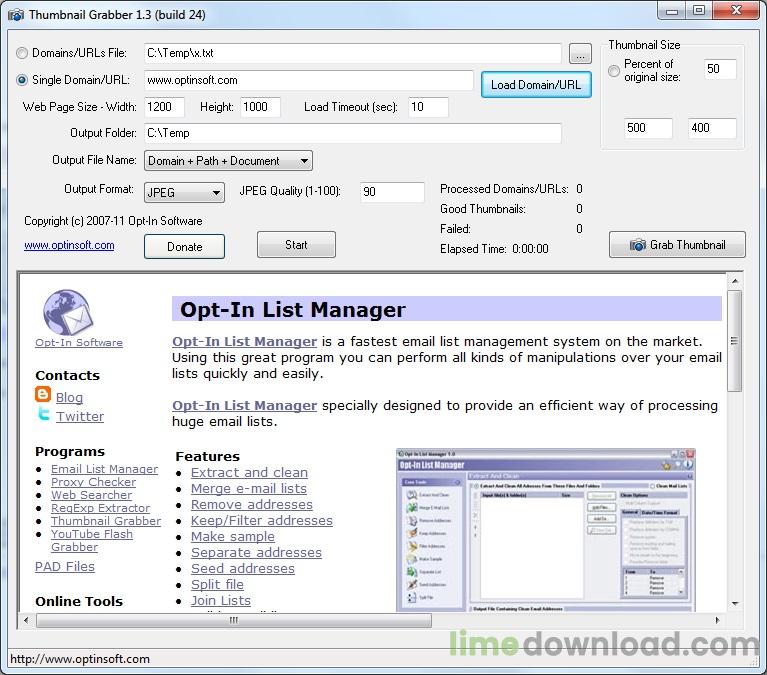
Task: Click the percent size field showing 50
Action: coord(720,68)
